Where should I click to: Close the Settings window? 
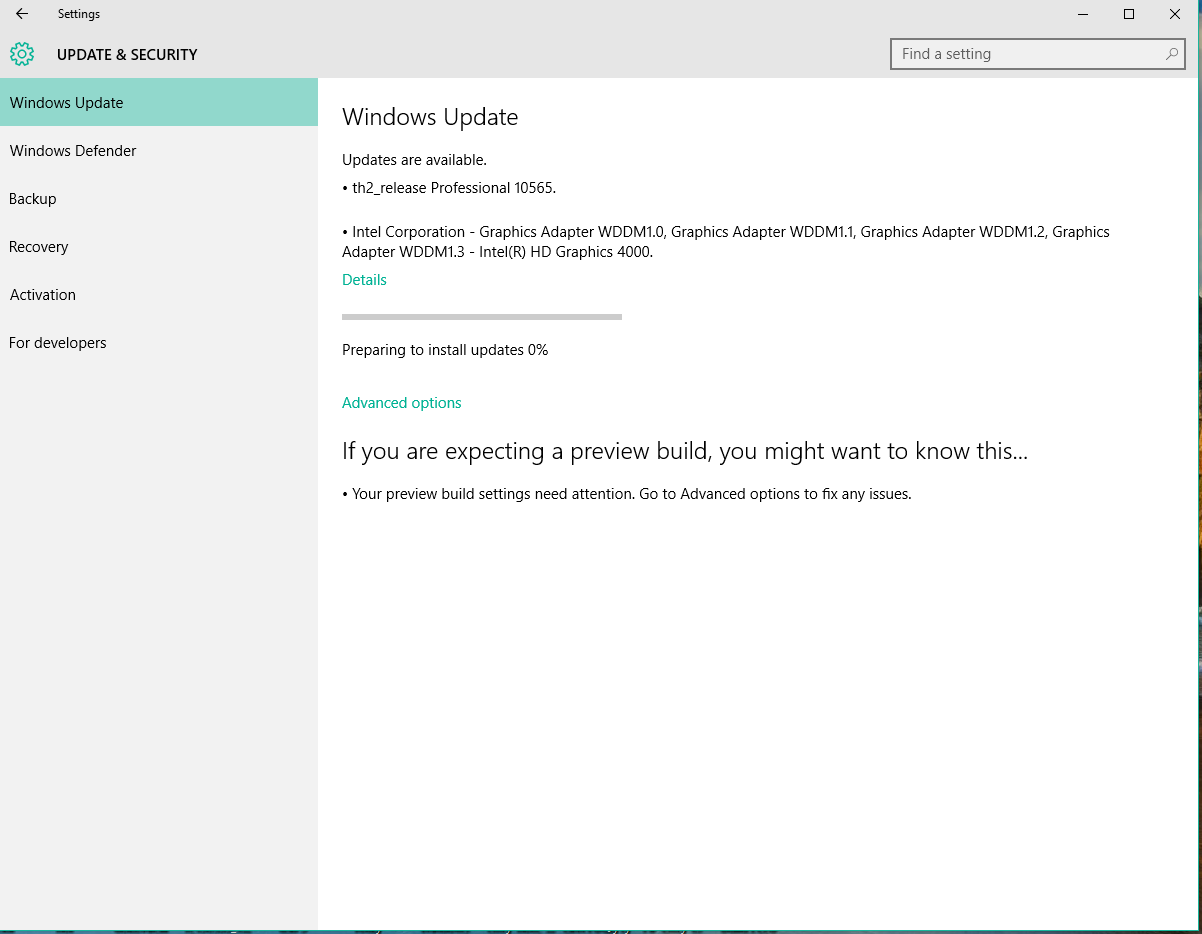pyautogui.click(x=1175, y=14)
